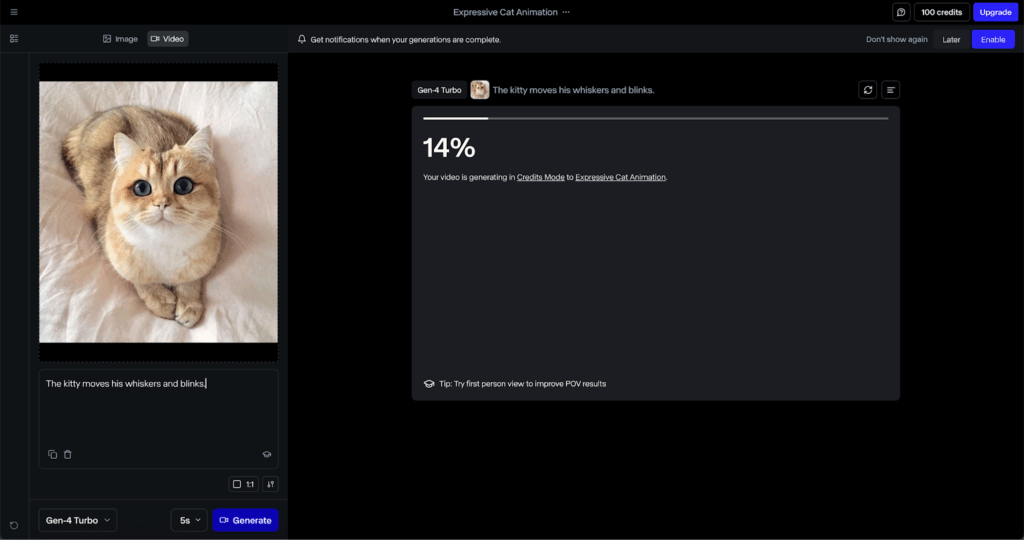Open the 5s duration dropdown
The width and height of the screenshot is (1024, 540).
pos(189,520)
